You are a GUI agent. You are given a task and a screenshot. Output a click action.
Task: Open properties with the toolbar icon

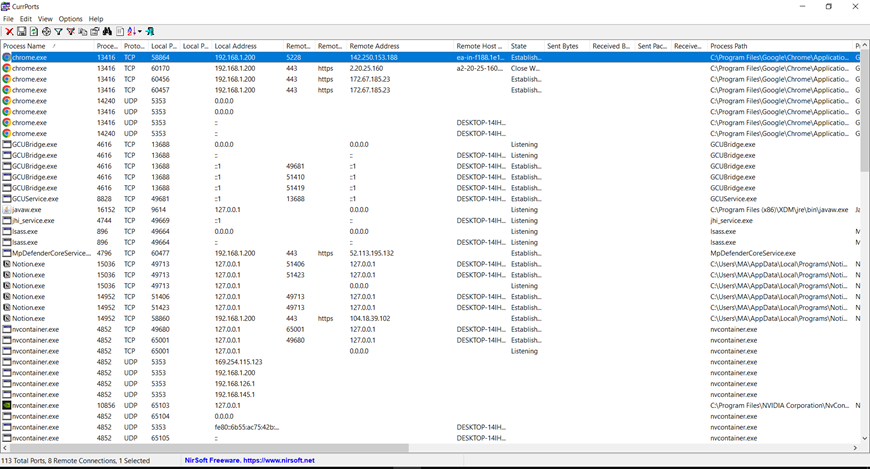tap(95, 32)
